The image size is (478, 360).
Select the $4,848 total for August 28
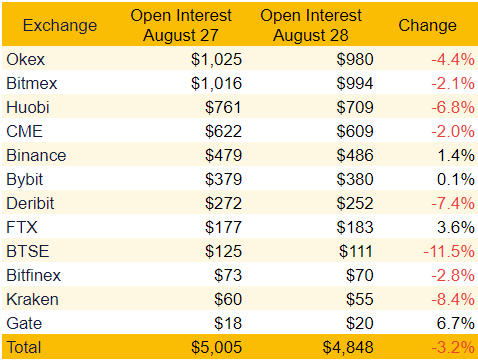tap(348, 347)
